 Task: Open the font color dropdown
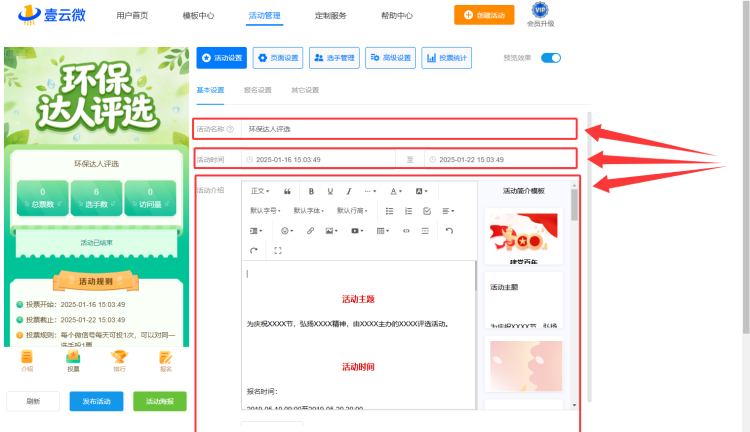click(x=396, y=191)
